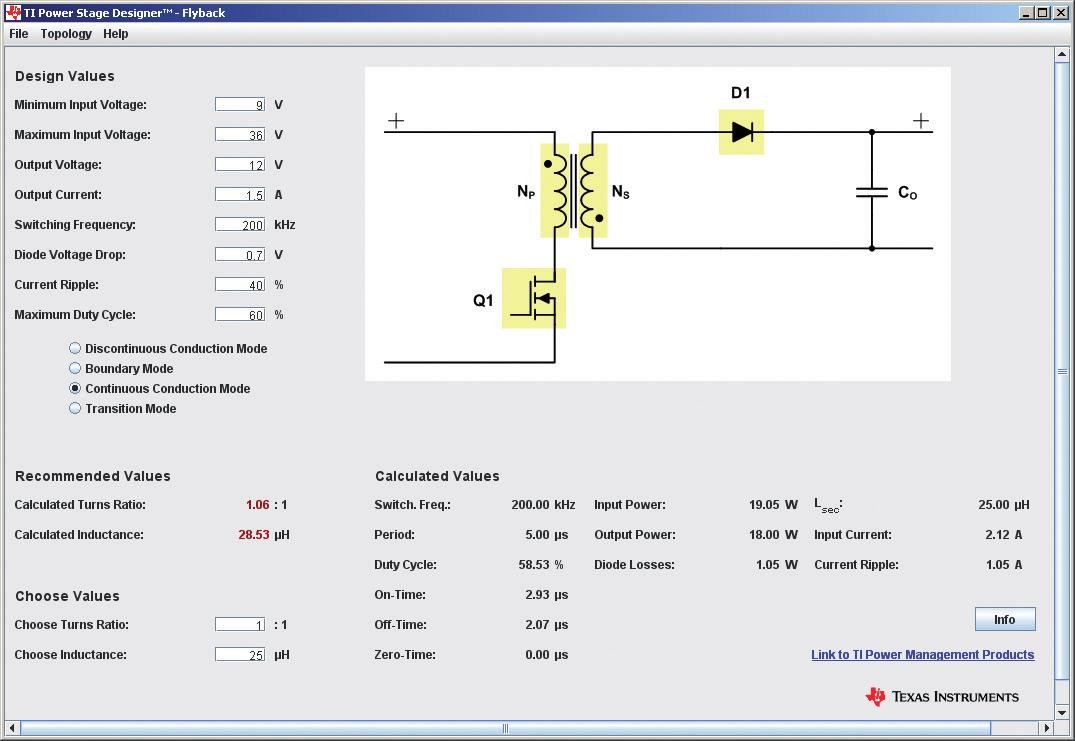Open the Help menu

click(x=115, y=33)
